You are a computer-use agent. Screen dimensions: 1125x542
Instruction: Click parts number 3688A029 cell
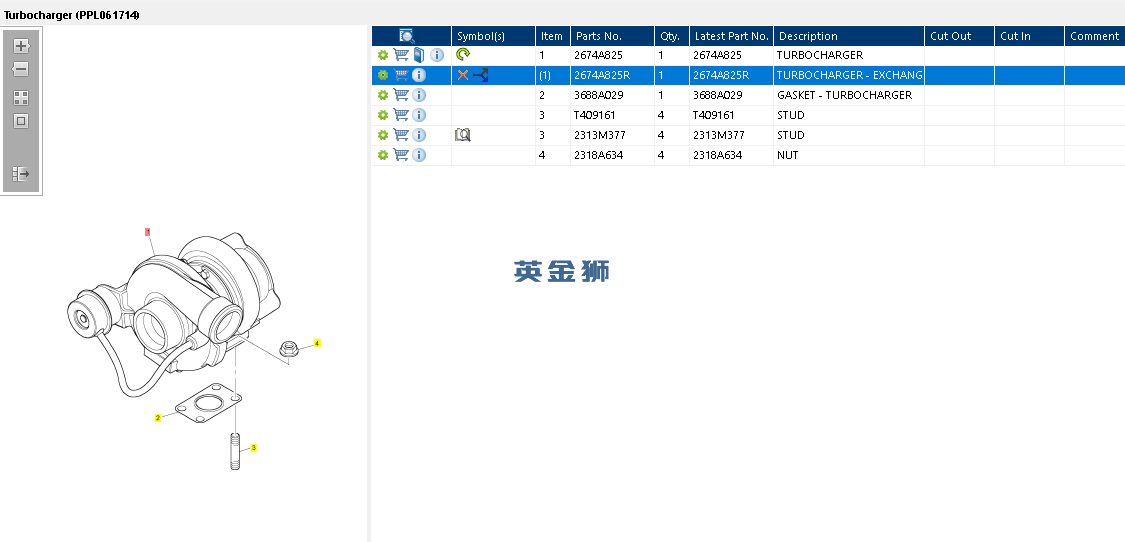point(613,95)
